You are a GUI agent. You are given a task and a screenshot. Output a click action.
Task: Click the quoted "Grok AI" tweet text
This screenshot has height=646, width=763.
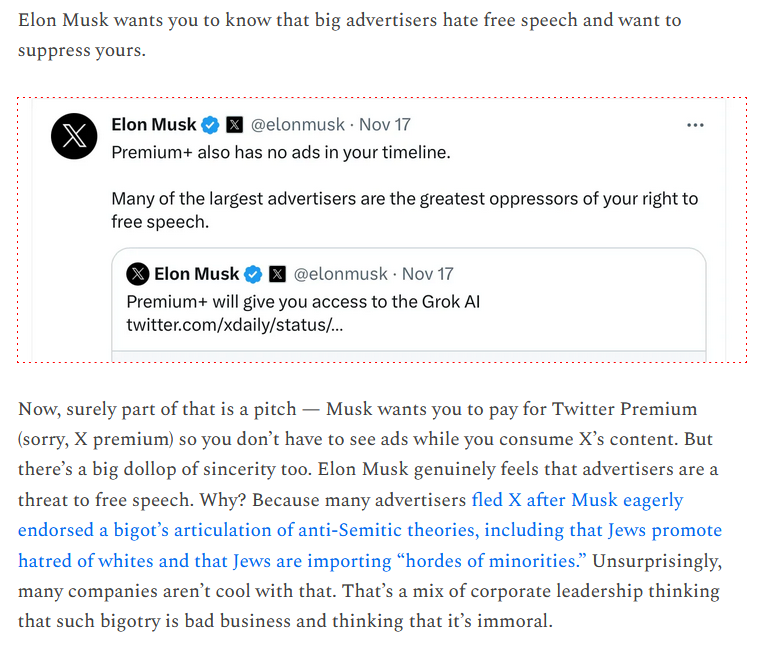click(x=303, y=300)
